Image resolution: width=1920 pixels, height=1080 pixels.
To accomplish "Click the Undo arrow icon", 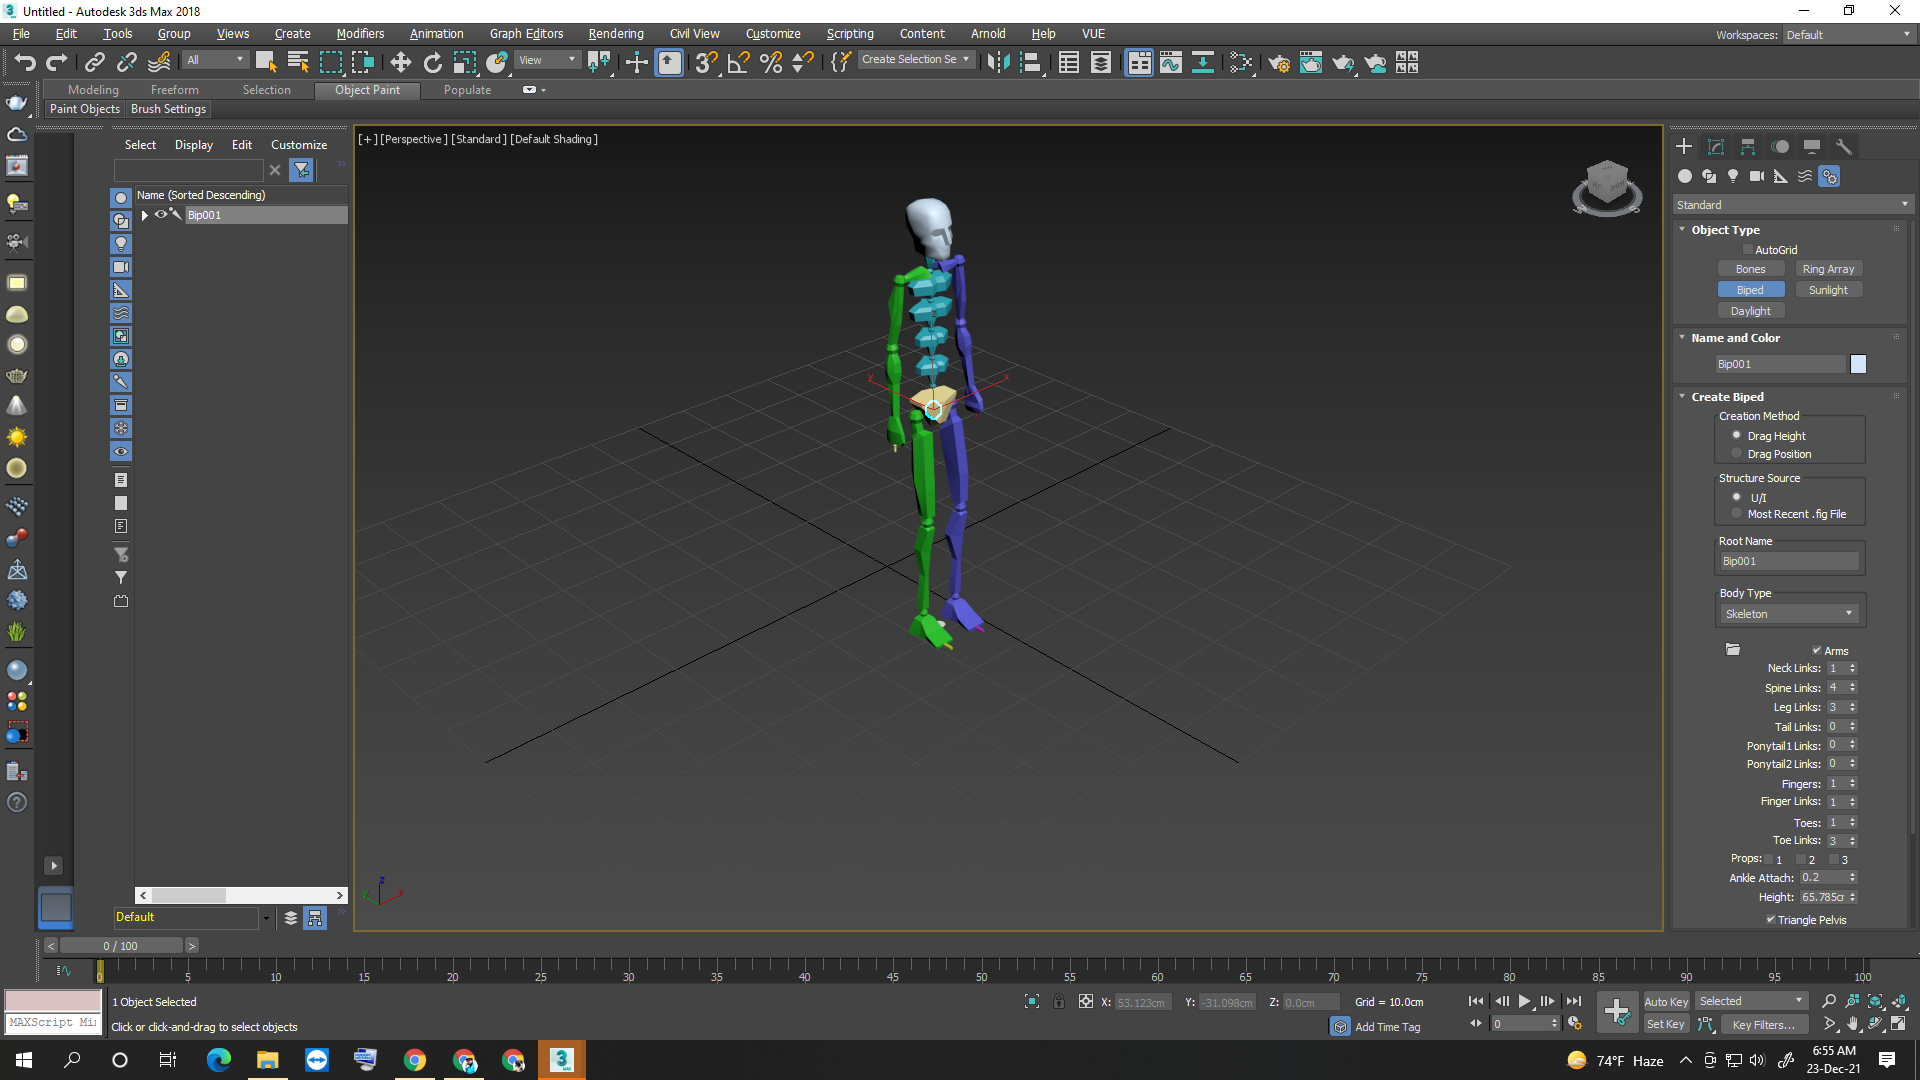I will coord(25,62).
